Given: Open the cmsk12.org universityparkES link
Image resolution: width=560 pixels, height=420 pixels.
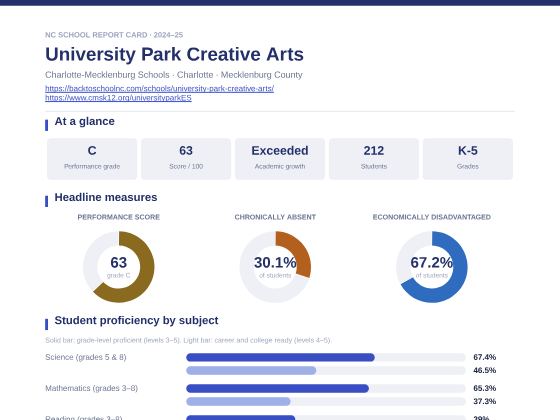Looking at the screenshot, I should 118,98.
